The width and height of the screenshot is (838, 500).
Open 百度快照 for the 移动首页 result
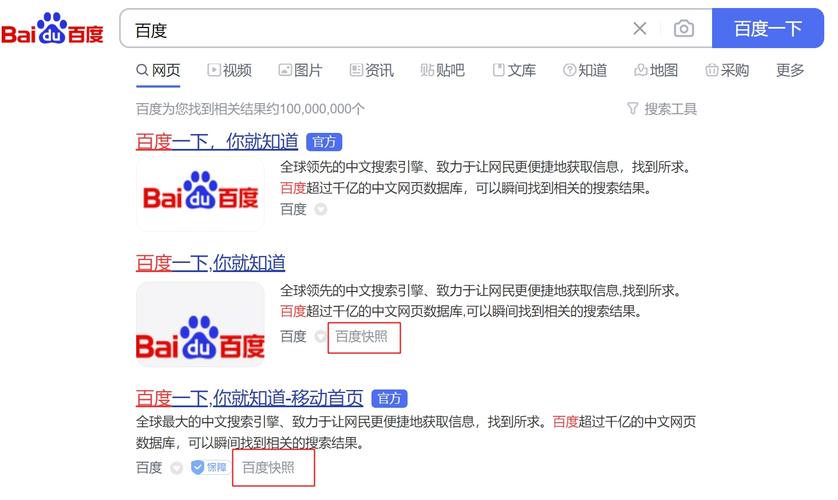coord(268,468)
